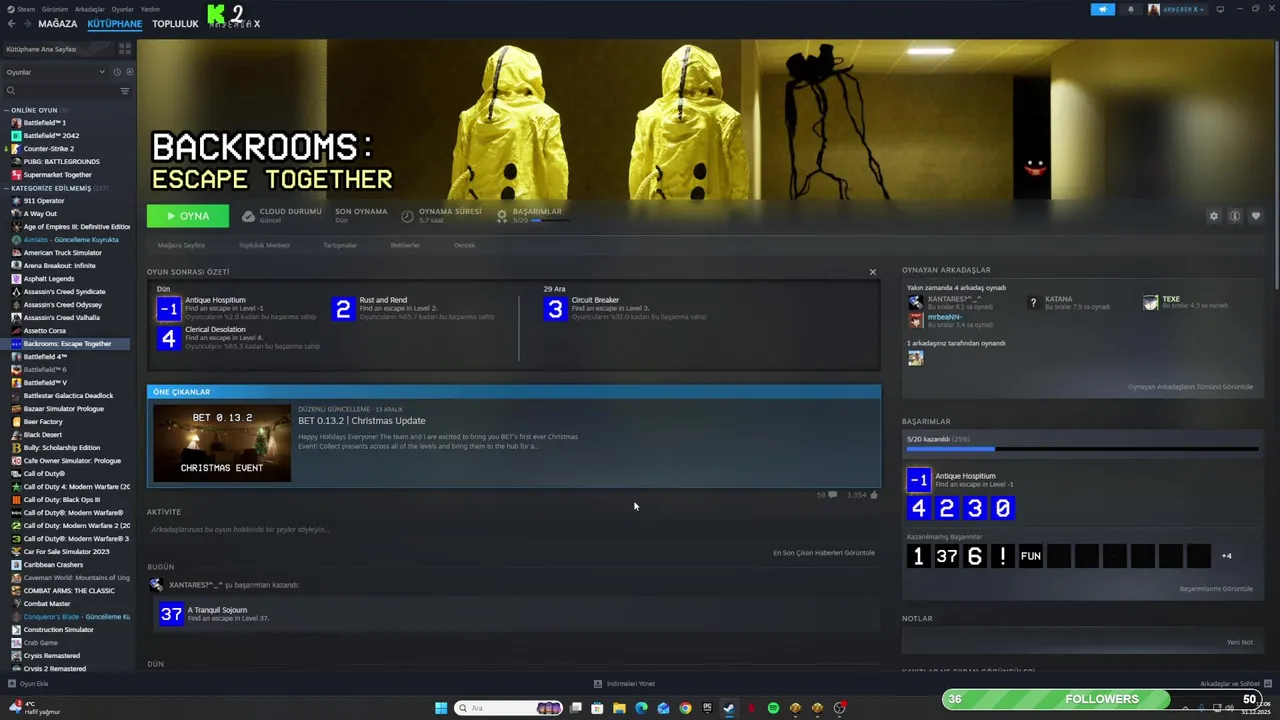Open the Görünüm menu

click(55, 9)
